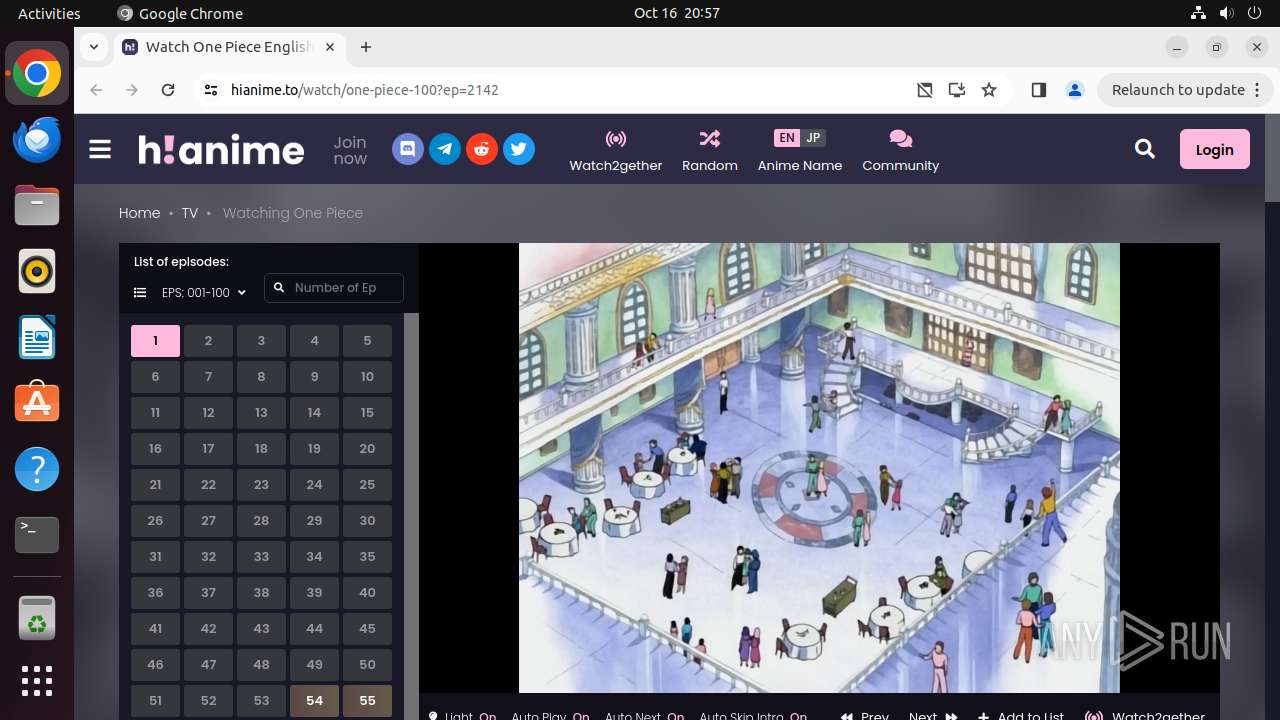Image resolution: width=1280 pixels, height=720 pixels.
Task: Select episode 16
Action: click(x=155, y=449)
